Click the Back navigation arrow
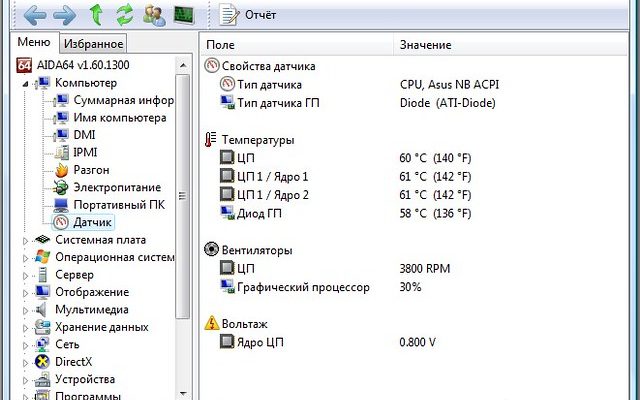This screenshot has height=400, width=640. (x=35, y=15)
